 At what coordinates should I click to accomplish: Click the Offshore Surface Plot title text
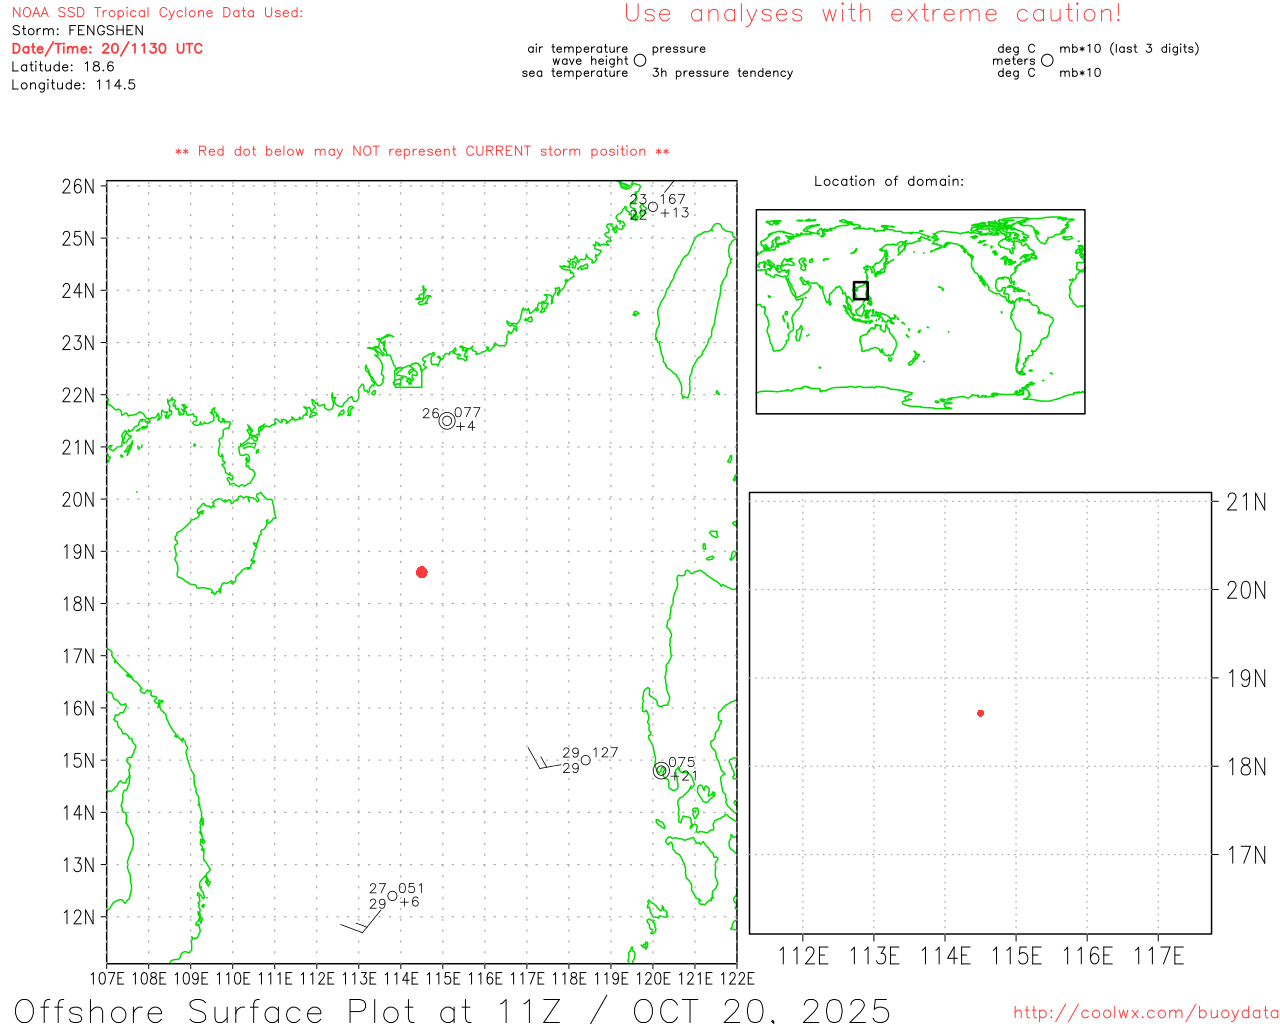click(452, 1010)
